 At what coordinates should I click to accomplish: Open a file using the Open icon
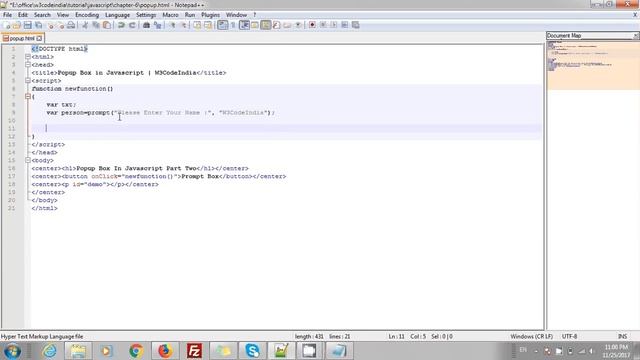click(16, 25)
